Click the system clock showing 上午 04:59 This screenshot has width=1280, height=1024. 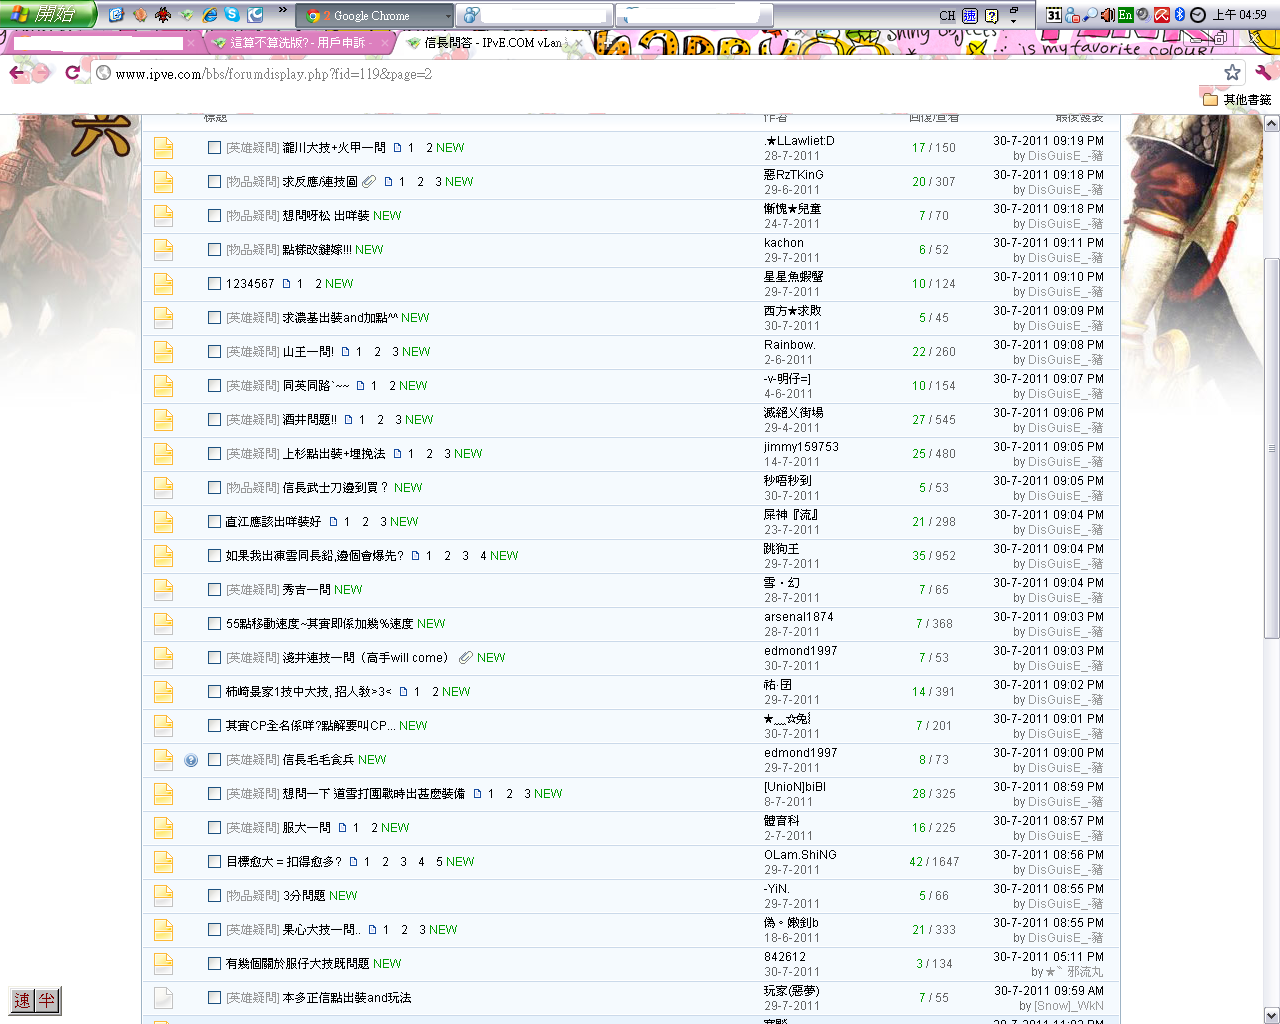tap(1240, 15)
